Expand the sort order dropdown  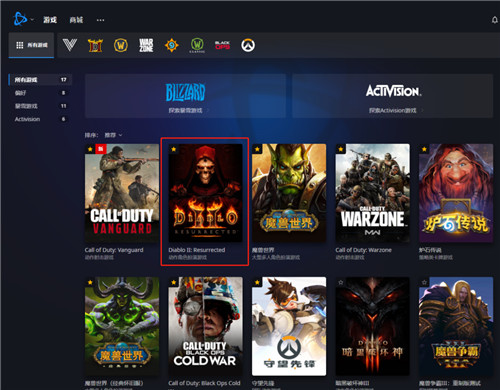[x=113, y=135]
